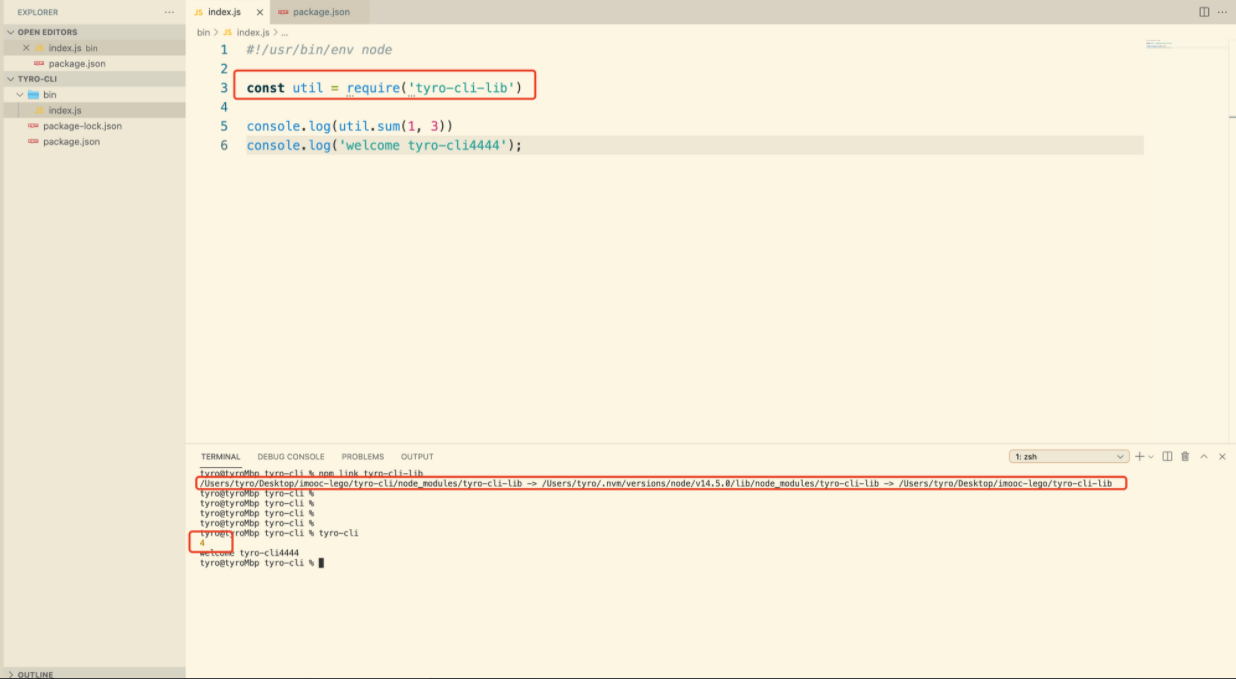
Task: Split the editor to the right
Action: point(1204,12)
